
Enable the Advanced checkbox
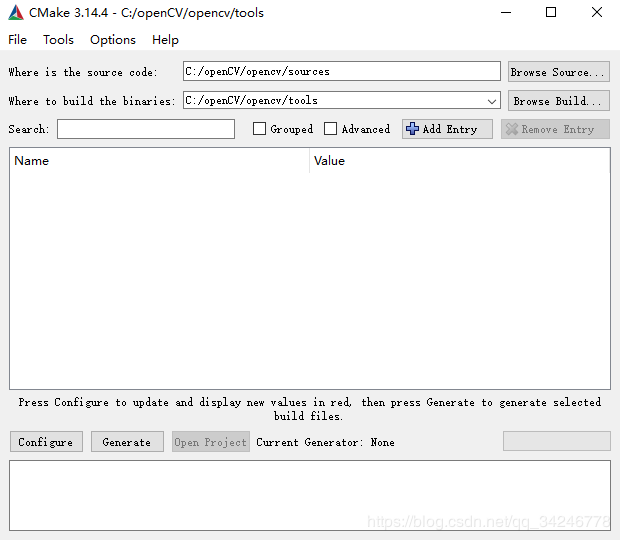(x=330, y=129)
